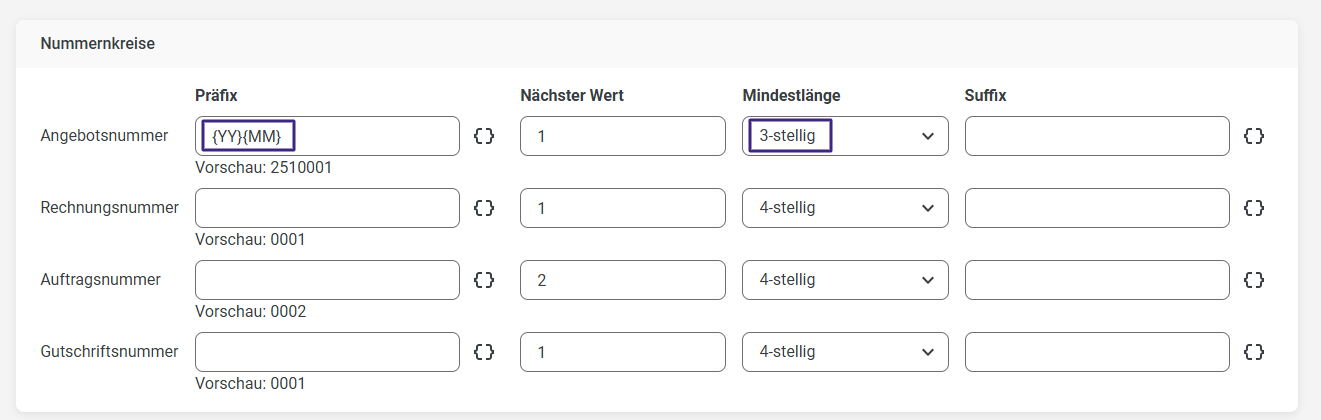Click placeholder braces icon beside Angebotsnummer suffix

point(1254,136)
